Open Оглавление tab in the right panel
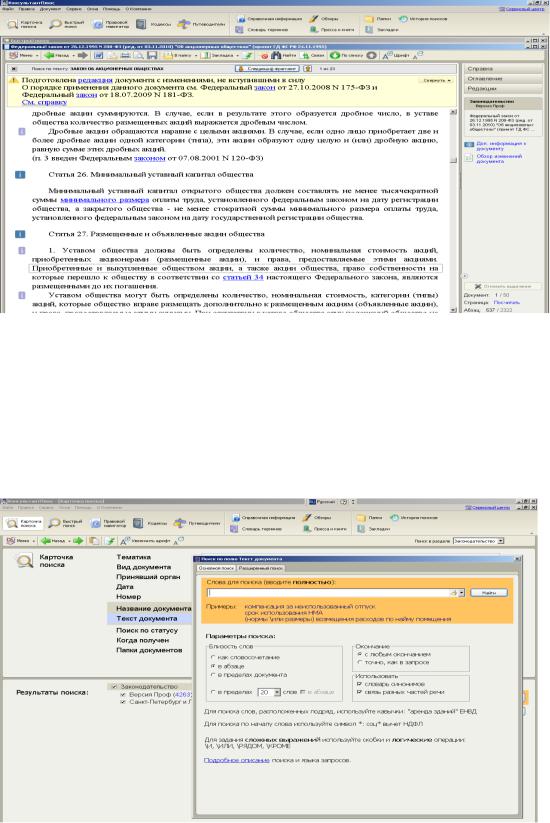This screenshot has height=823, width=550. pos(502,79)
